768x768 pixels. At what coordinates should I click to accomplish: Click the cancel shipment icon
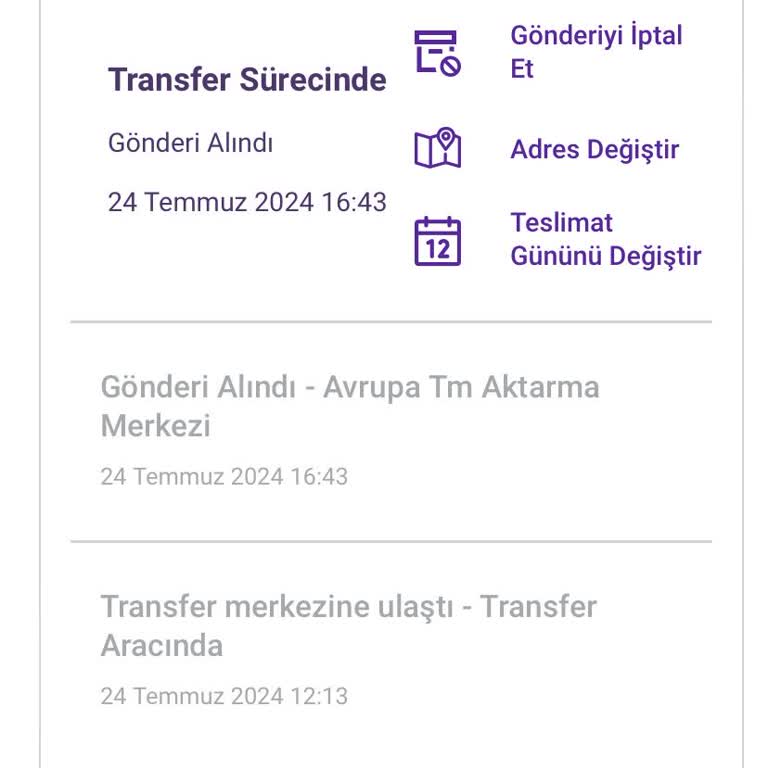pyautogui.click(x=437, y=52)
